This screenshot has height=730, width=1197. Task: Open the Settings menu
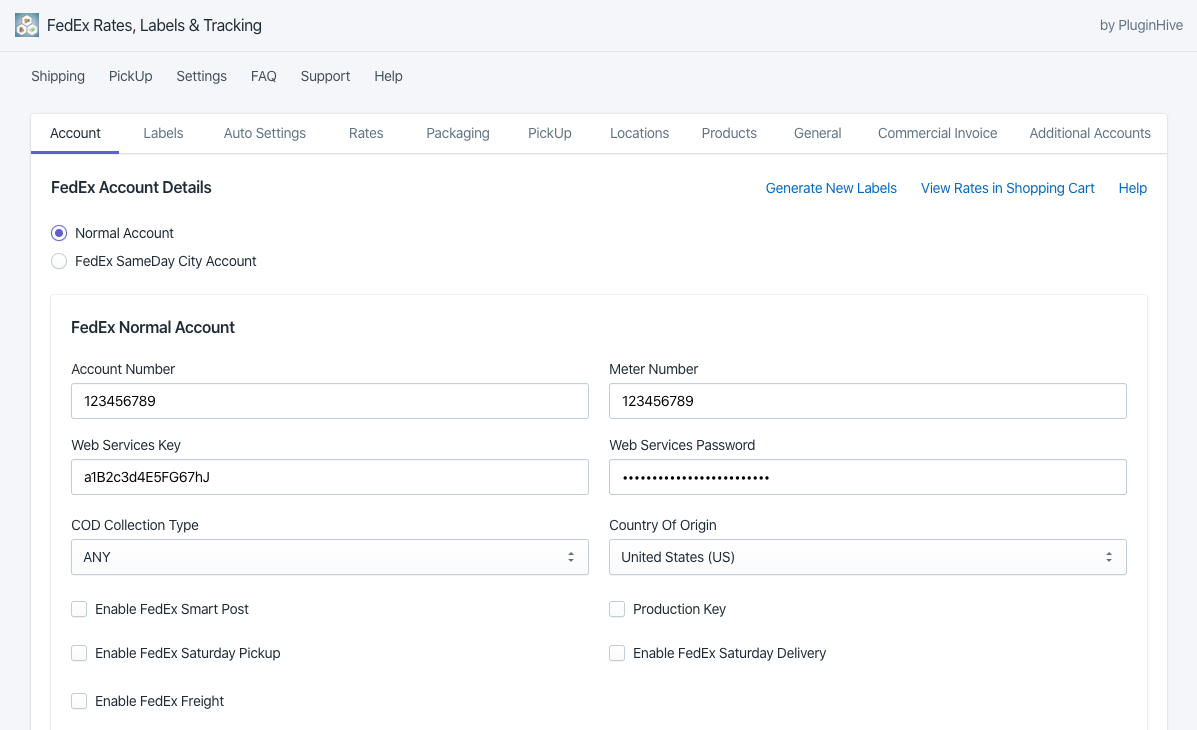[202, 76]
